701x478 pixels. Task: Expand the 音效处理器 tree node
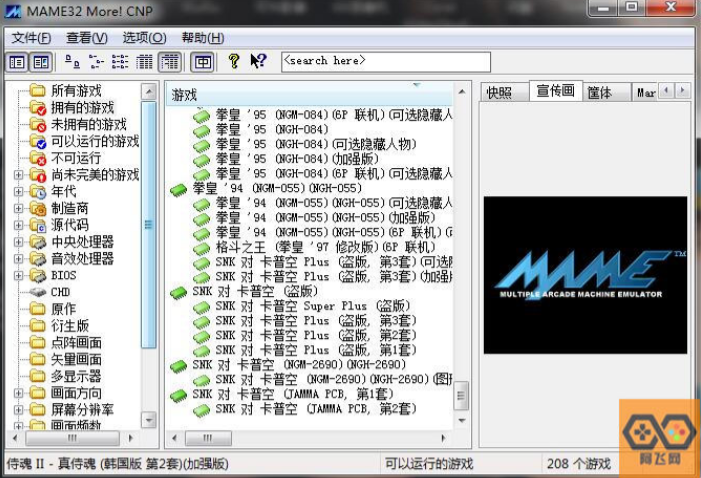pyautogui.click(x=18, y=258)
